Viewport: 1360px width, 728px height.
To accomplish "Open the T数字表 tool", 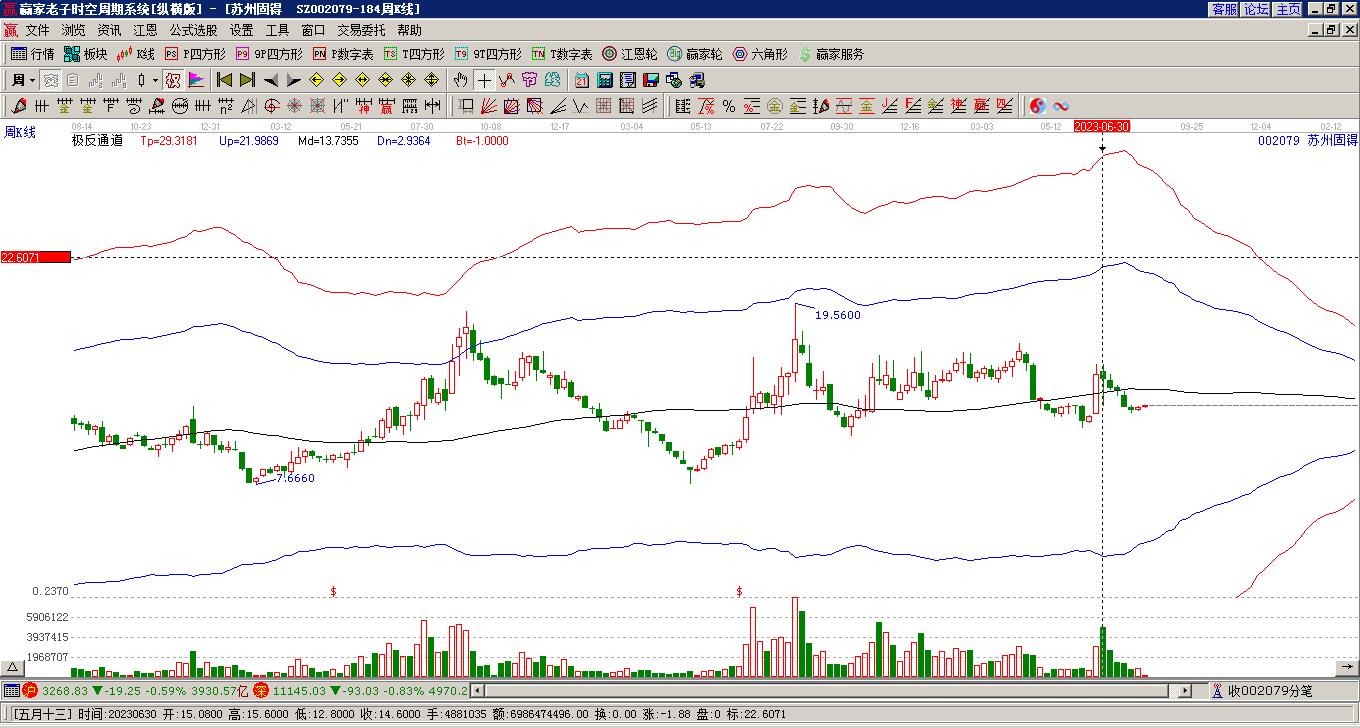I will point(561,54).
